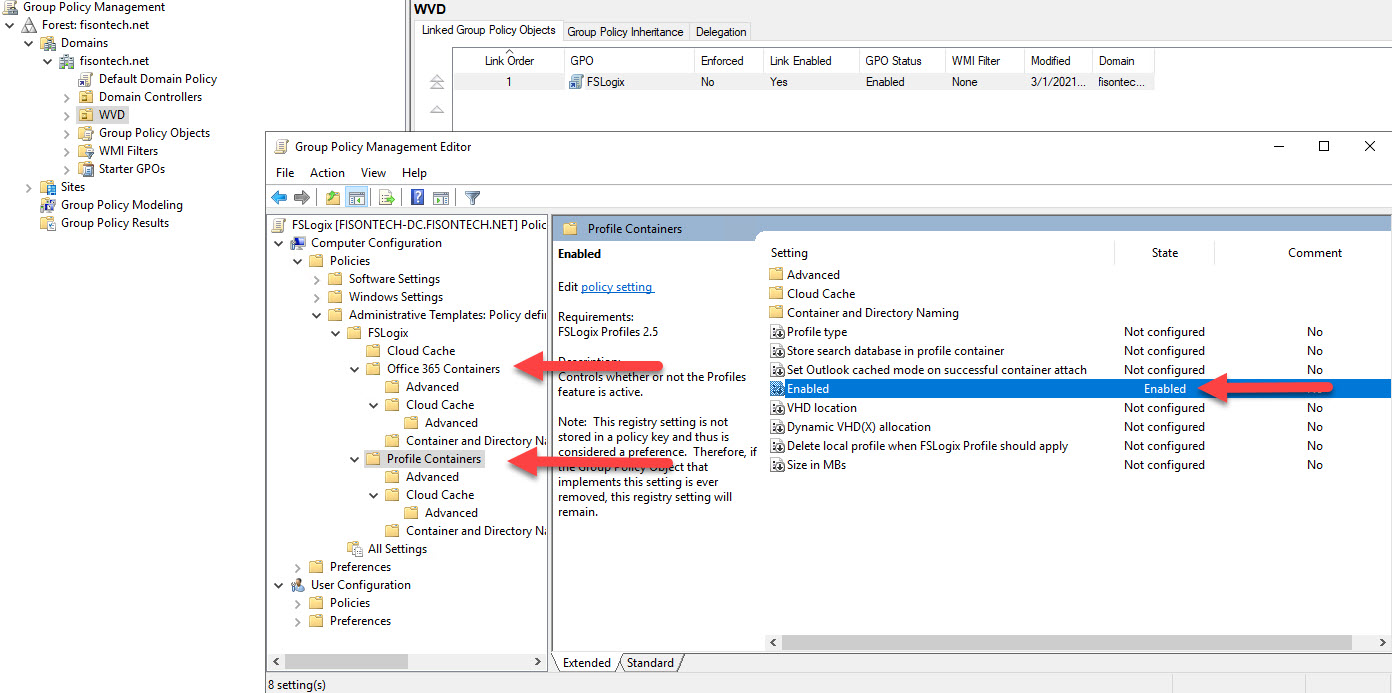Viewport: 1392px width, 693px height.
Task: Collapse the Domains node
Action: pos(29,43)
